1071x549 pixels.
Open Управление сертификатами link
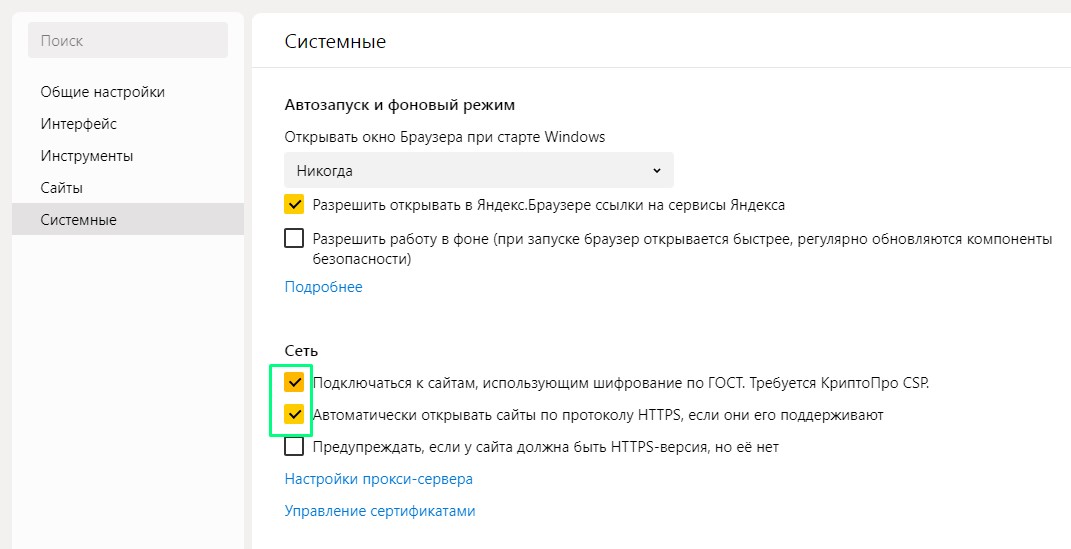(x=380, y=511)
